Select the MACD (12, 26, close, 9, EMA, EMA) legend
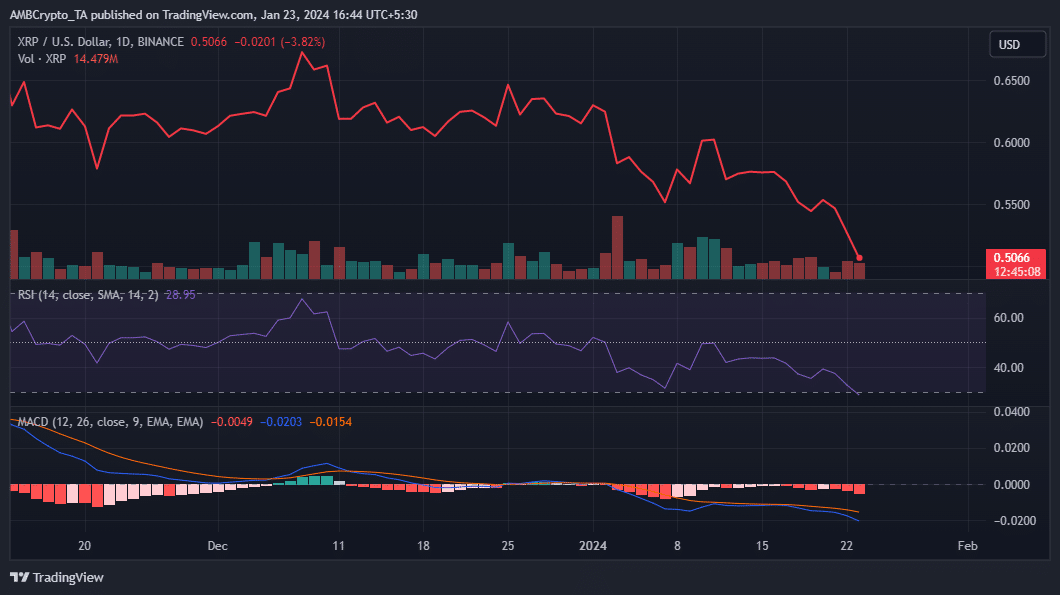The width and height of the screenshot is (1060, 595). [110, 422]
